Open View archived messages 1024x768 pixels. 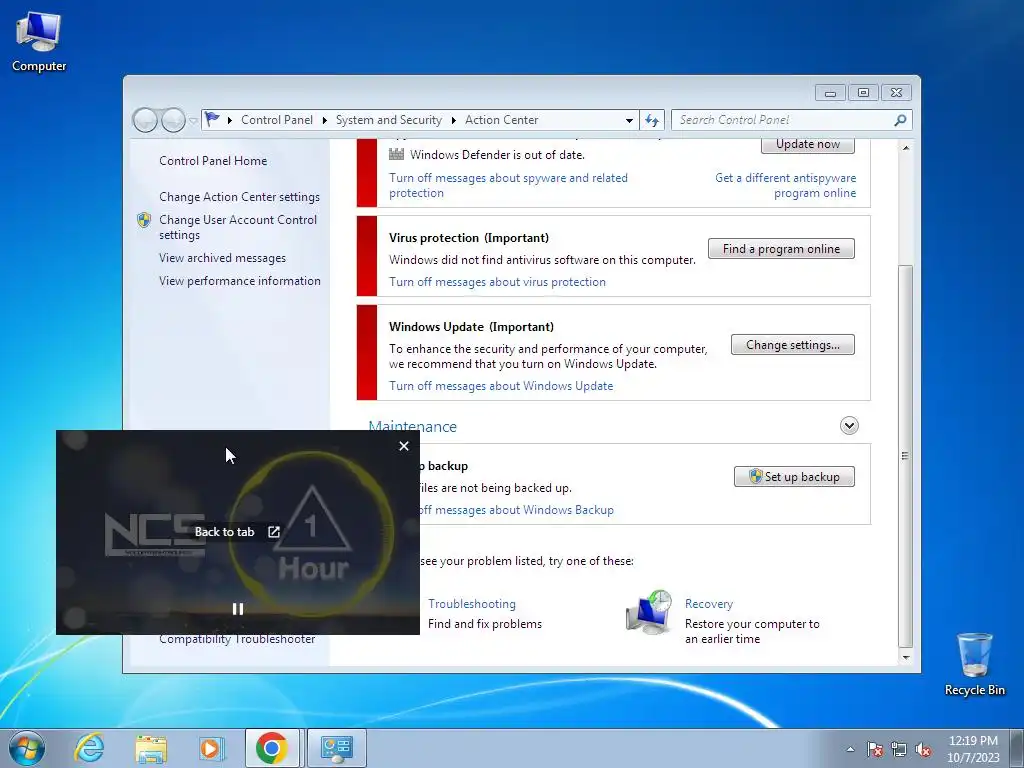point(222,258)
